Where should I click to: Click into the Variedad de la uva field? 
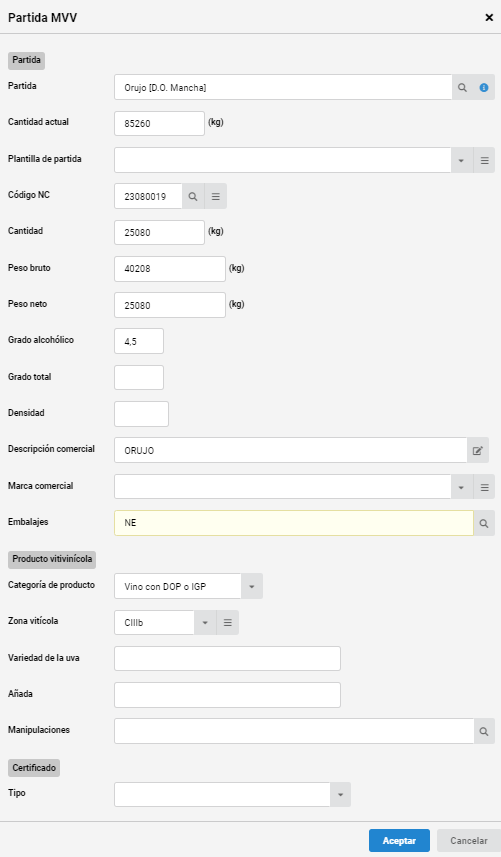227,659
